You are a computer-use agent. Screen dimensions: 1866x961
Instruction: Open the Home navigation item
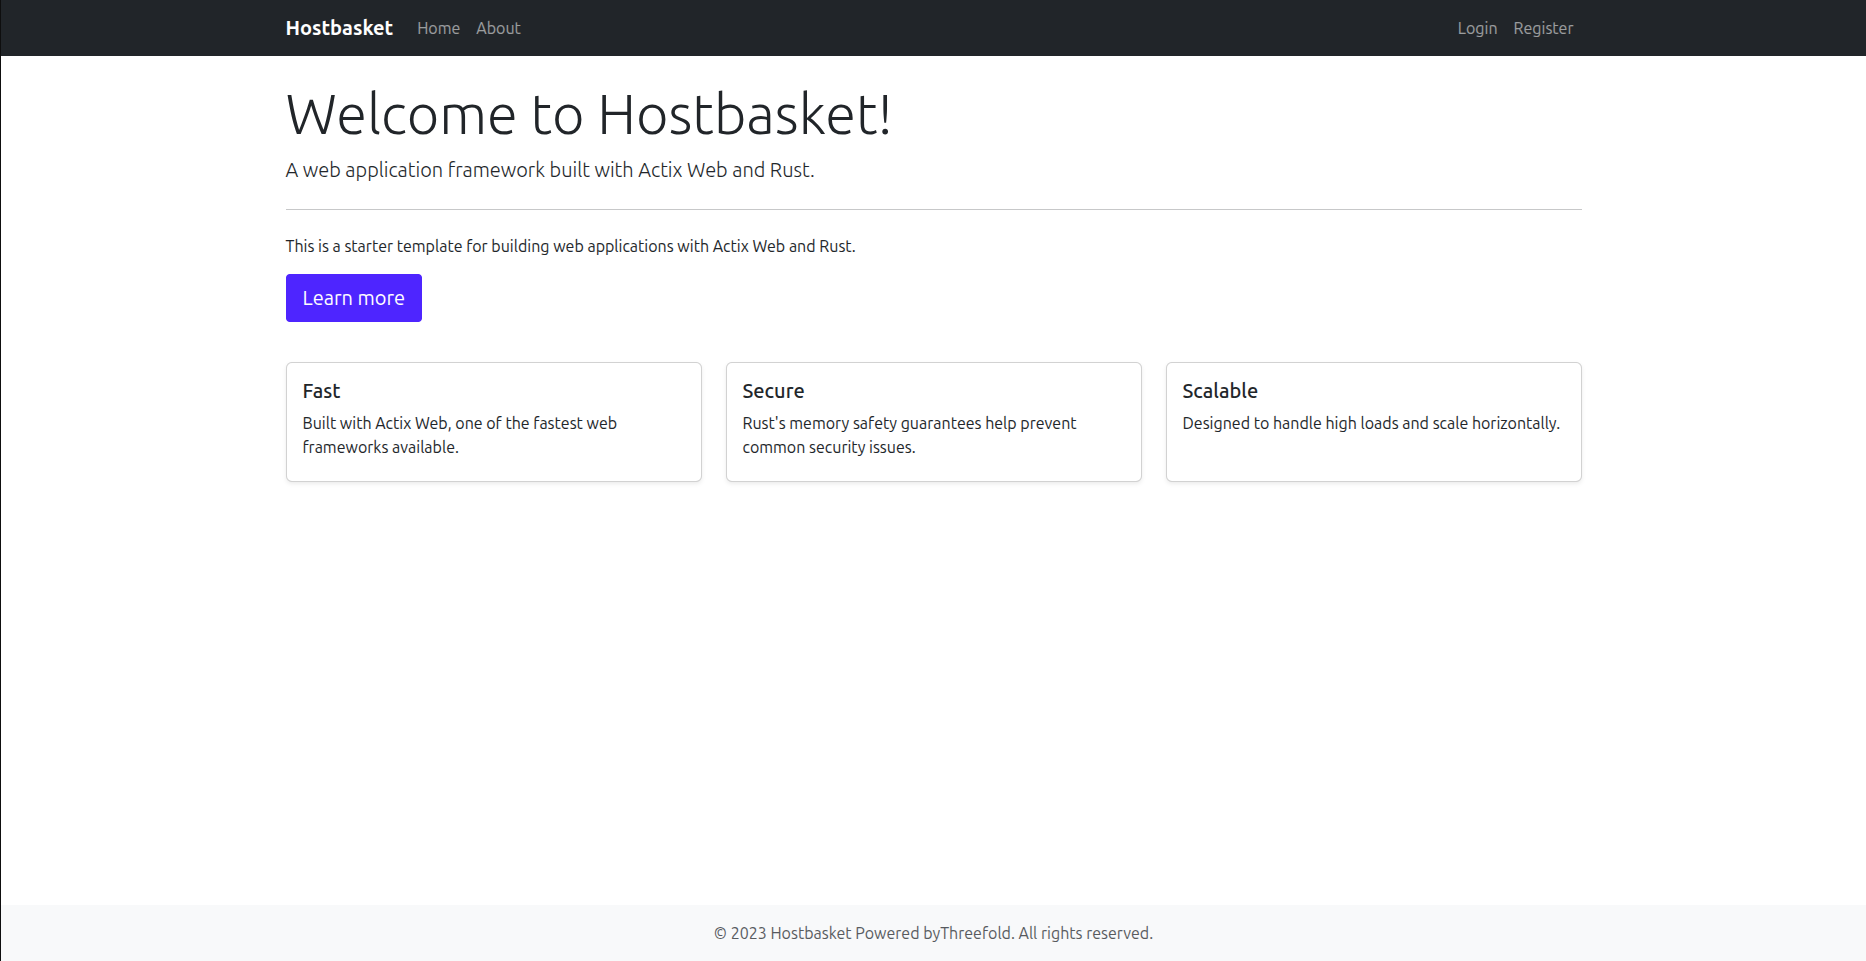(438, 28)
